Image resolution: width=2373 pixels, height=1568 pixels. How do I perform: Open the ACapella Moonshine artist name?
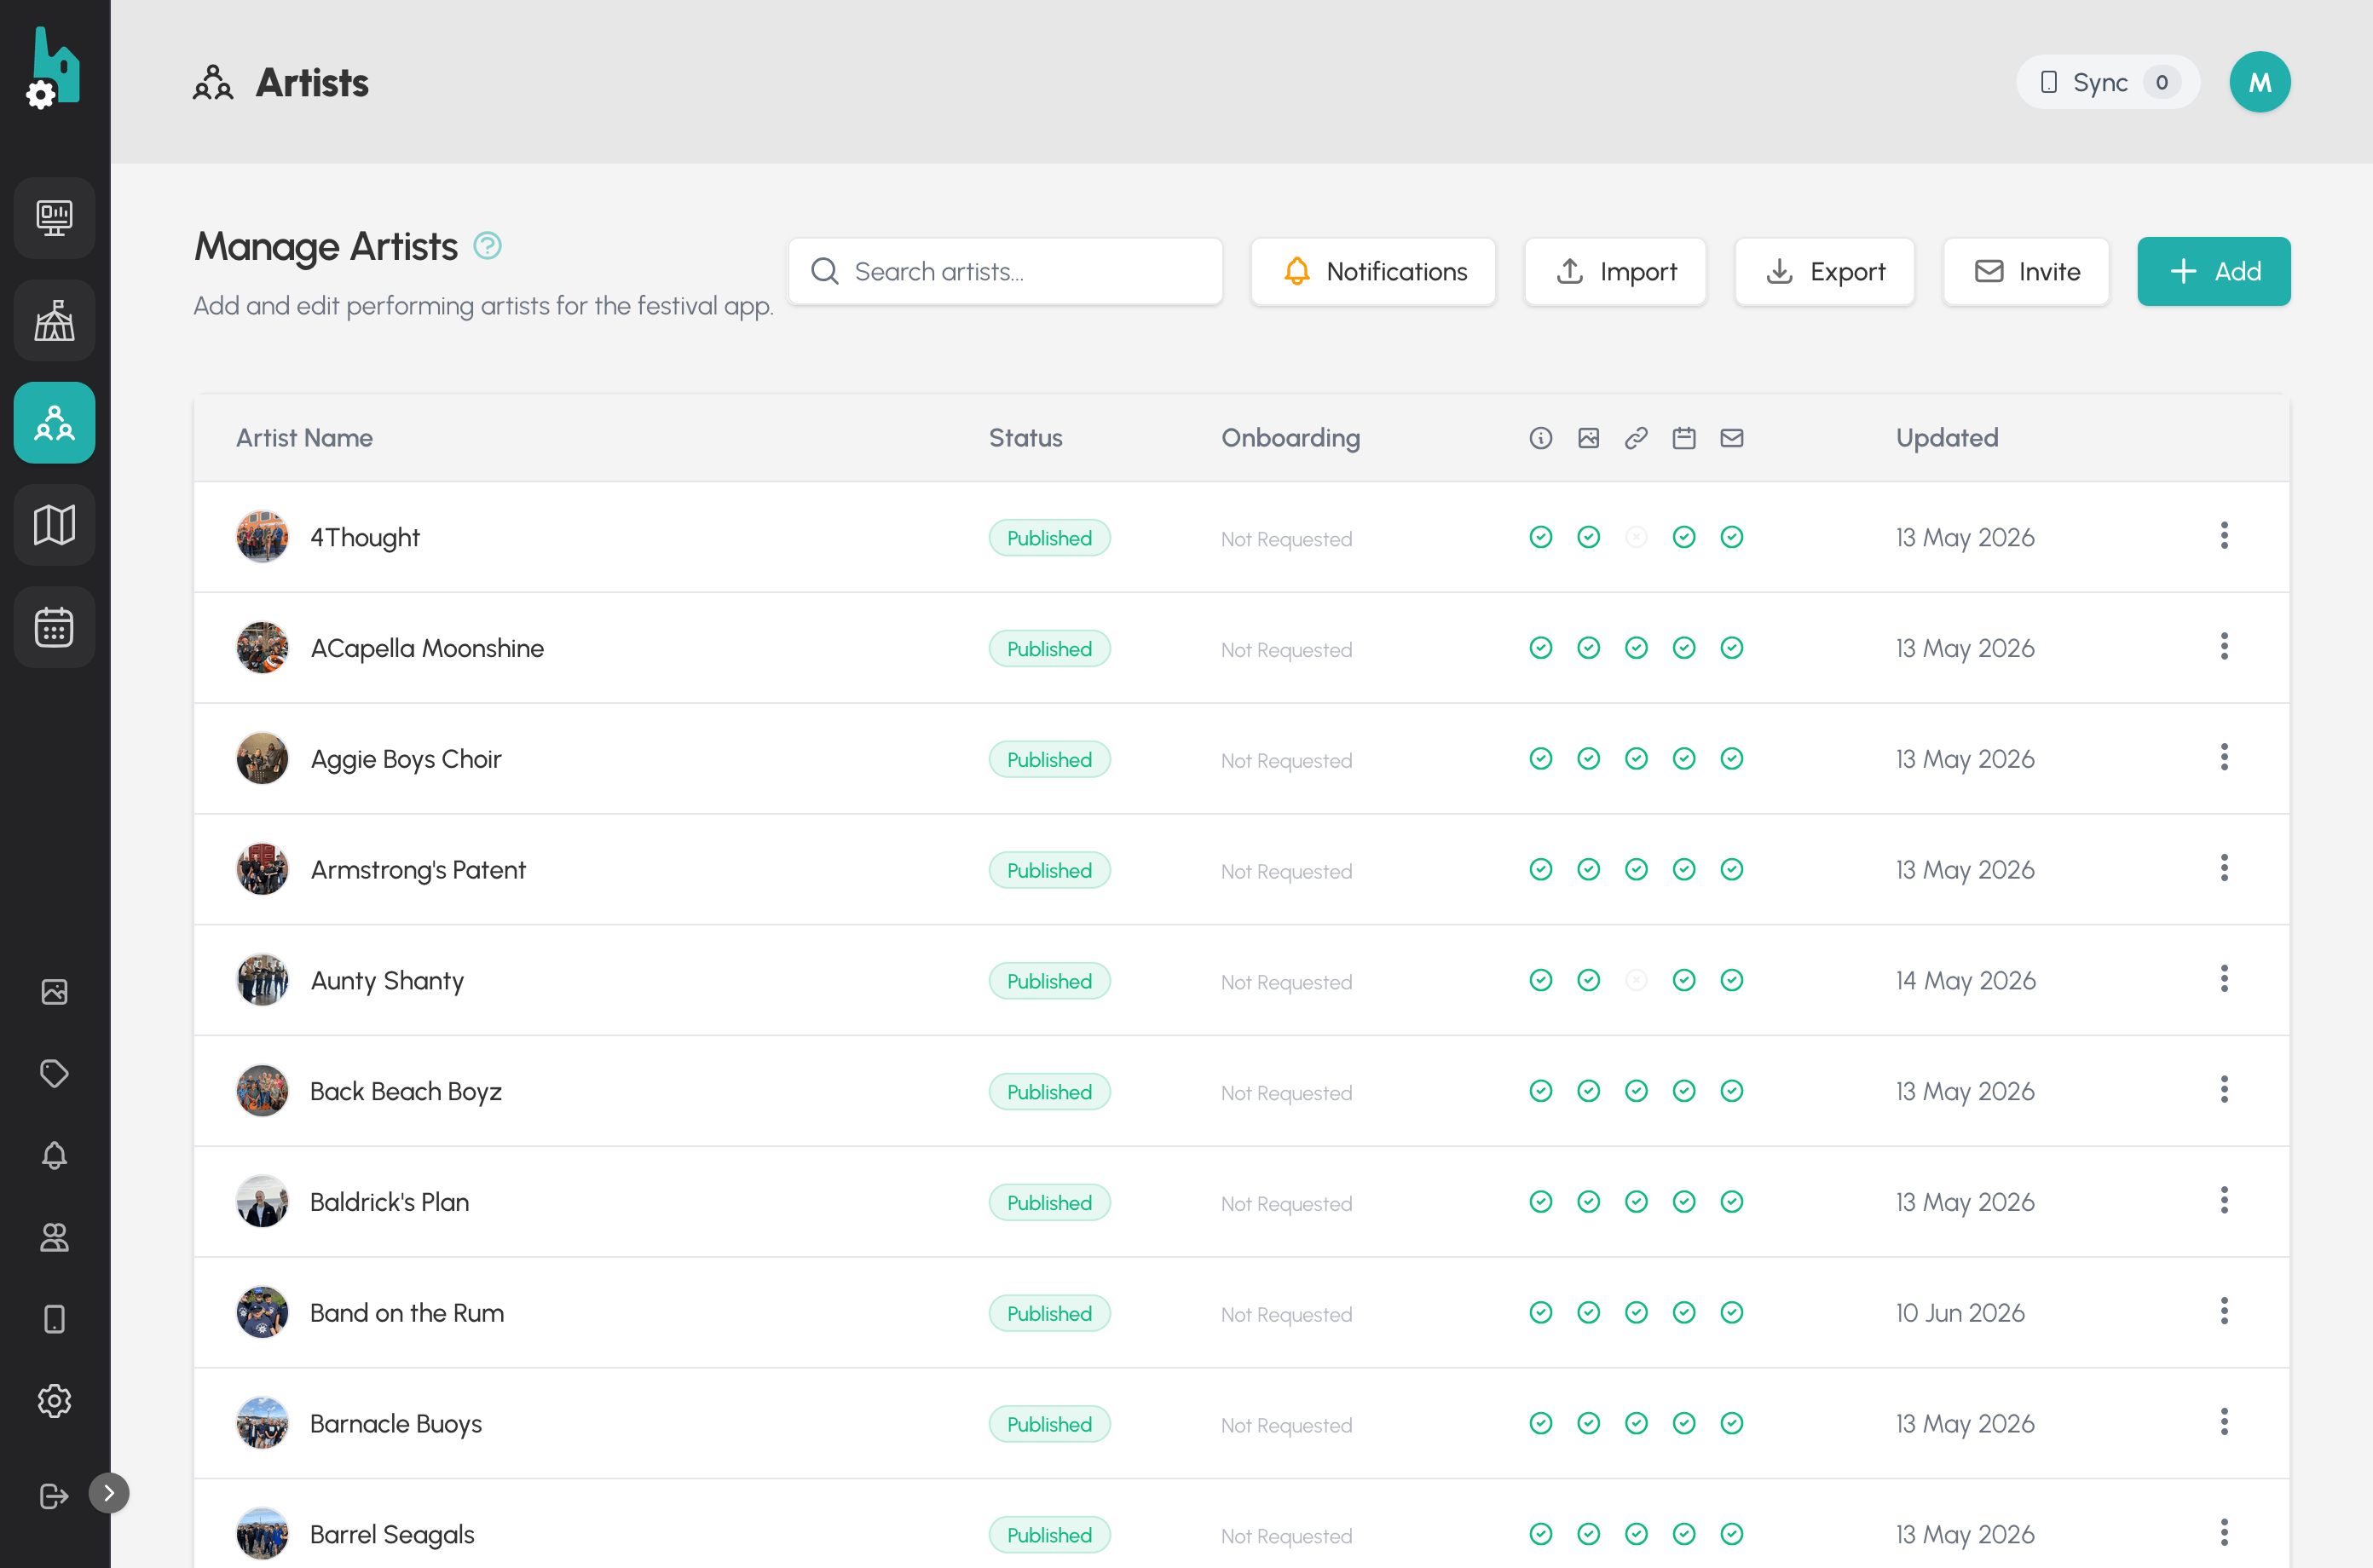pyautogui.click(x=427, y=648)
